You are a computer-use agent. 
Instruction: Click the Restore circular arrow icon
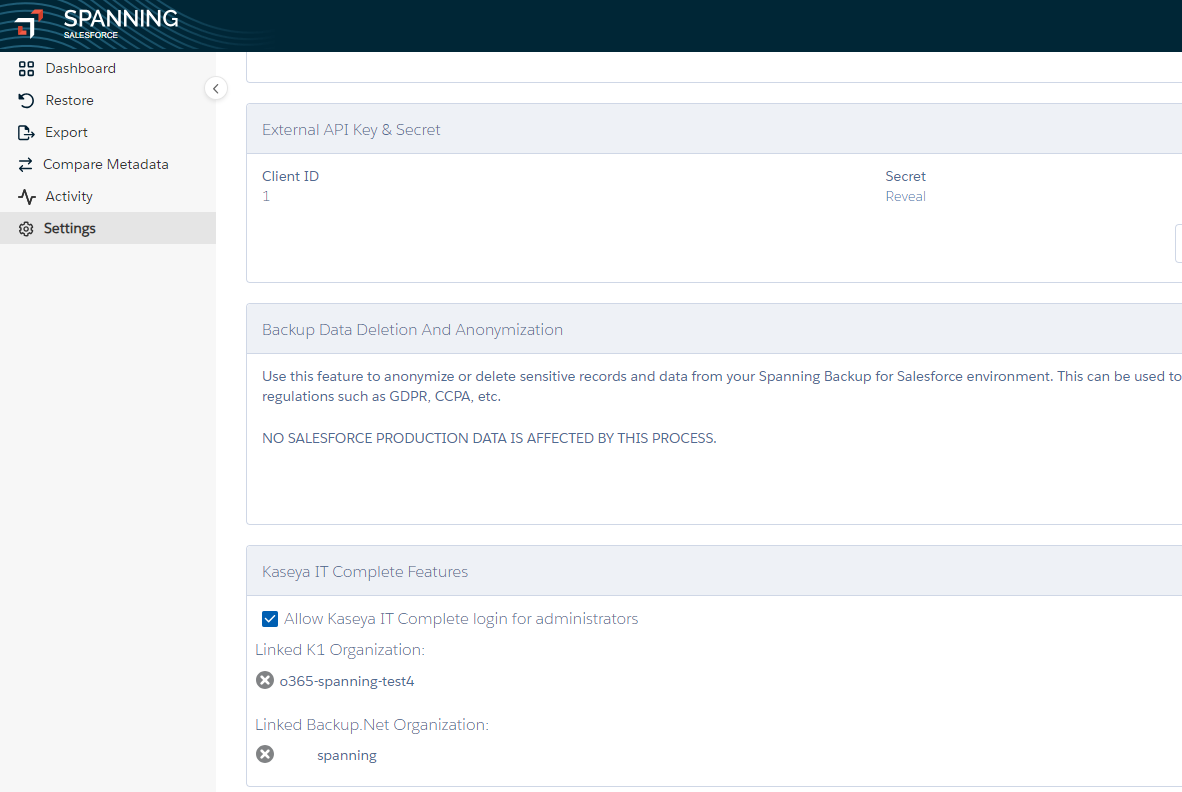point(26,100)
